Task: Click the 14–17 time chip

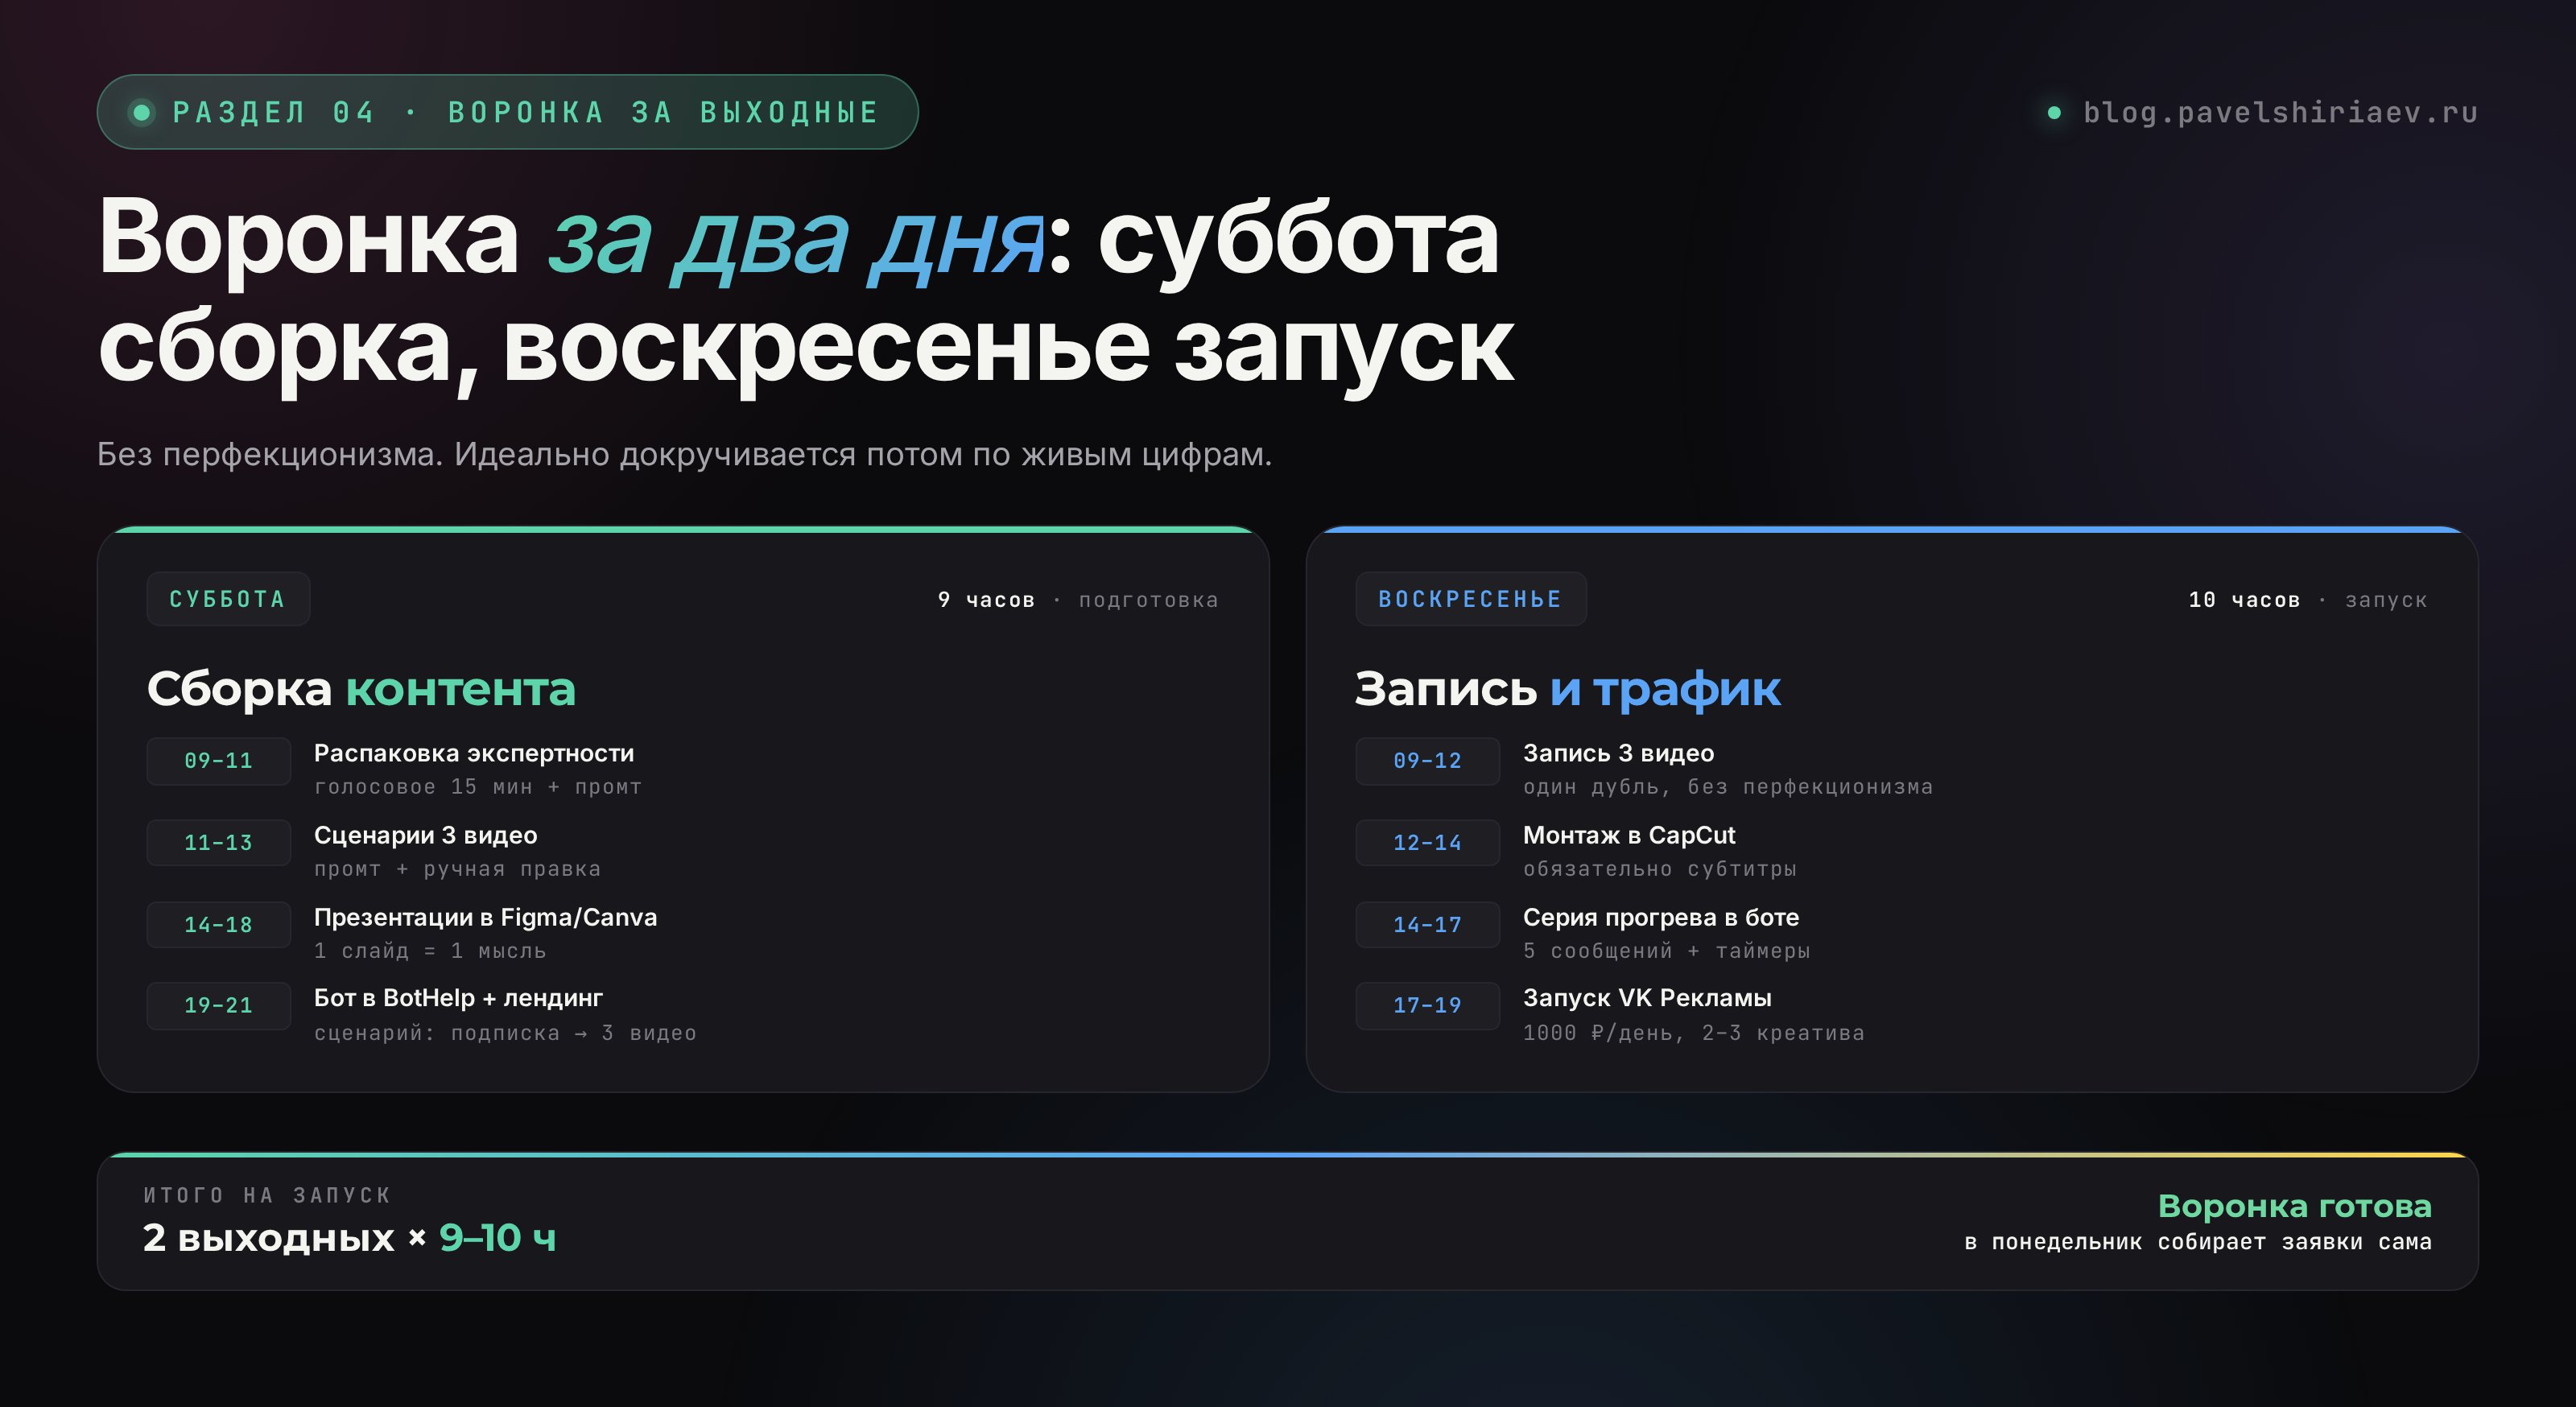Action: (1427, 925)
